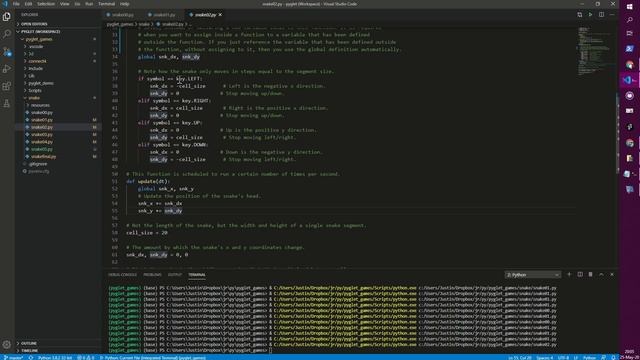Viewport: 640px width, 360px height.
Task: Open the Terminal menu
Action: 107,4
